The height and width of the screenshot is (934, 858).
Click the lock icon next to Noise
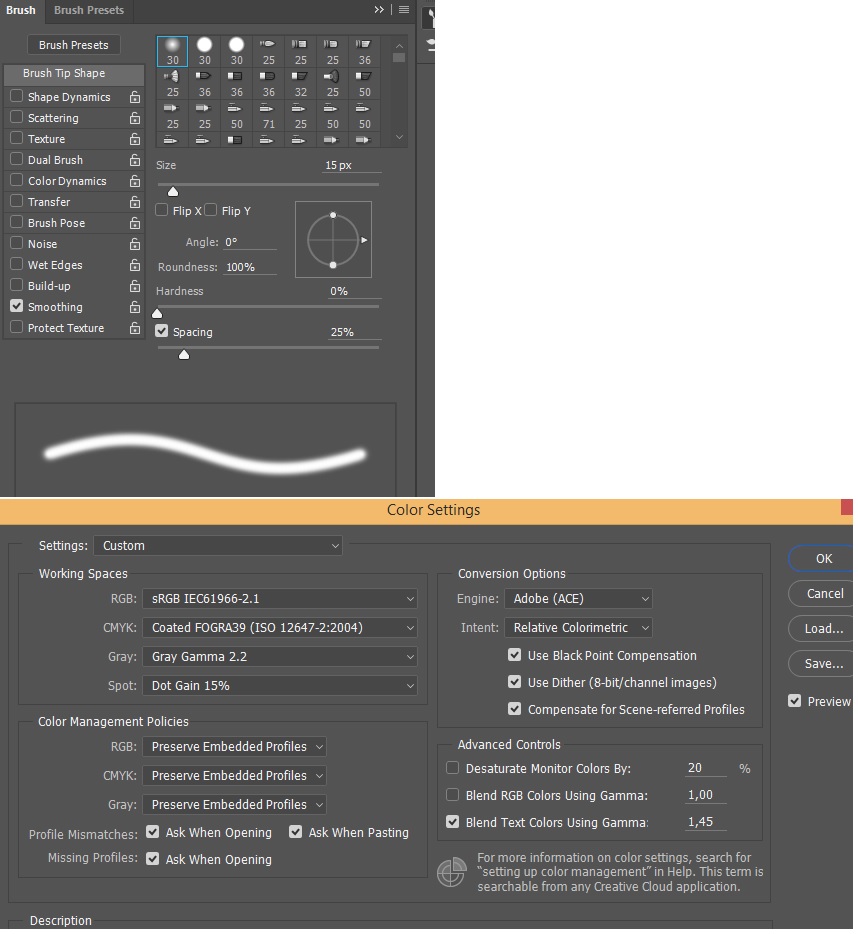135,244
